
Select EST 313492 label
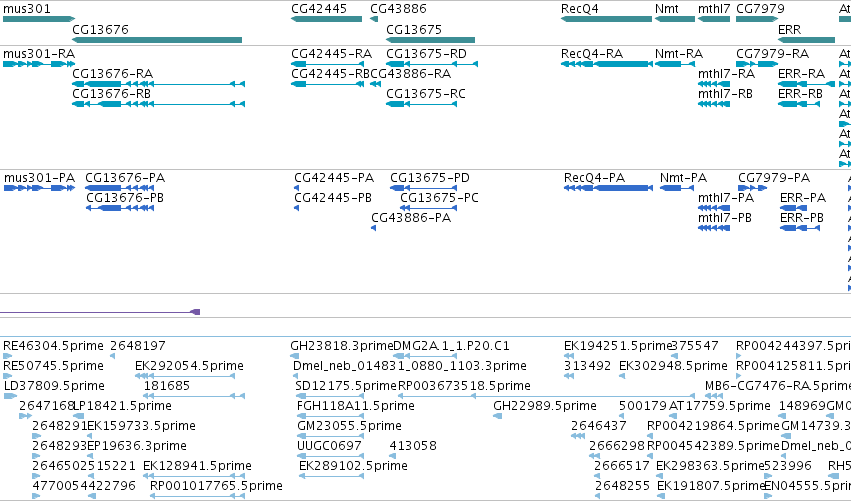[x=588, y=366]
